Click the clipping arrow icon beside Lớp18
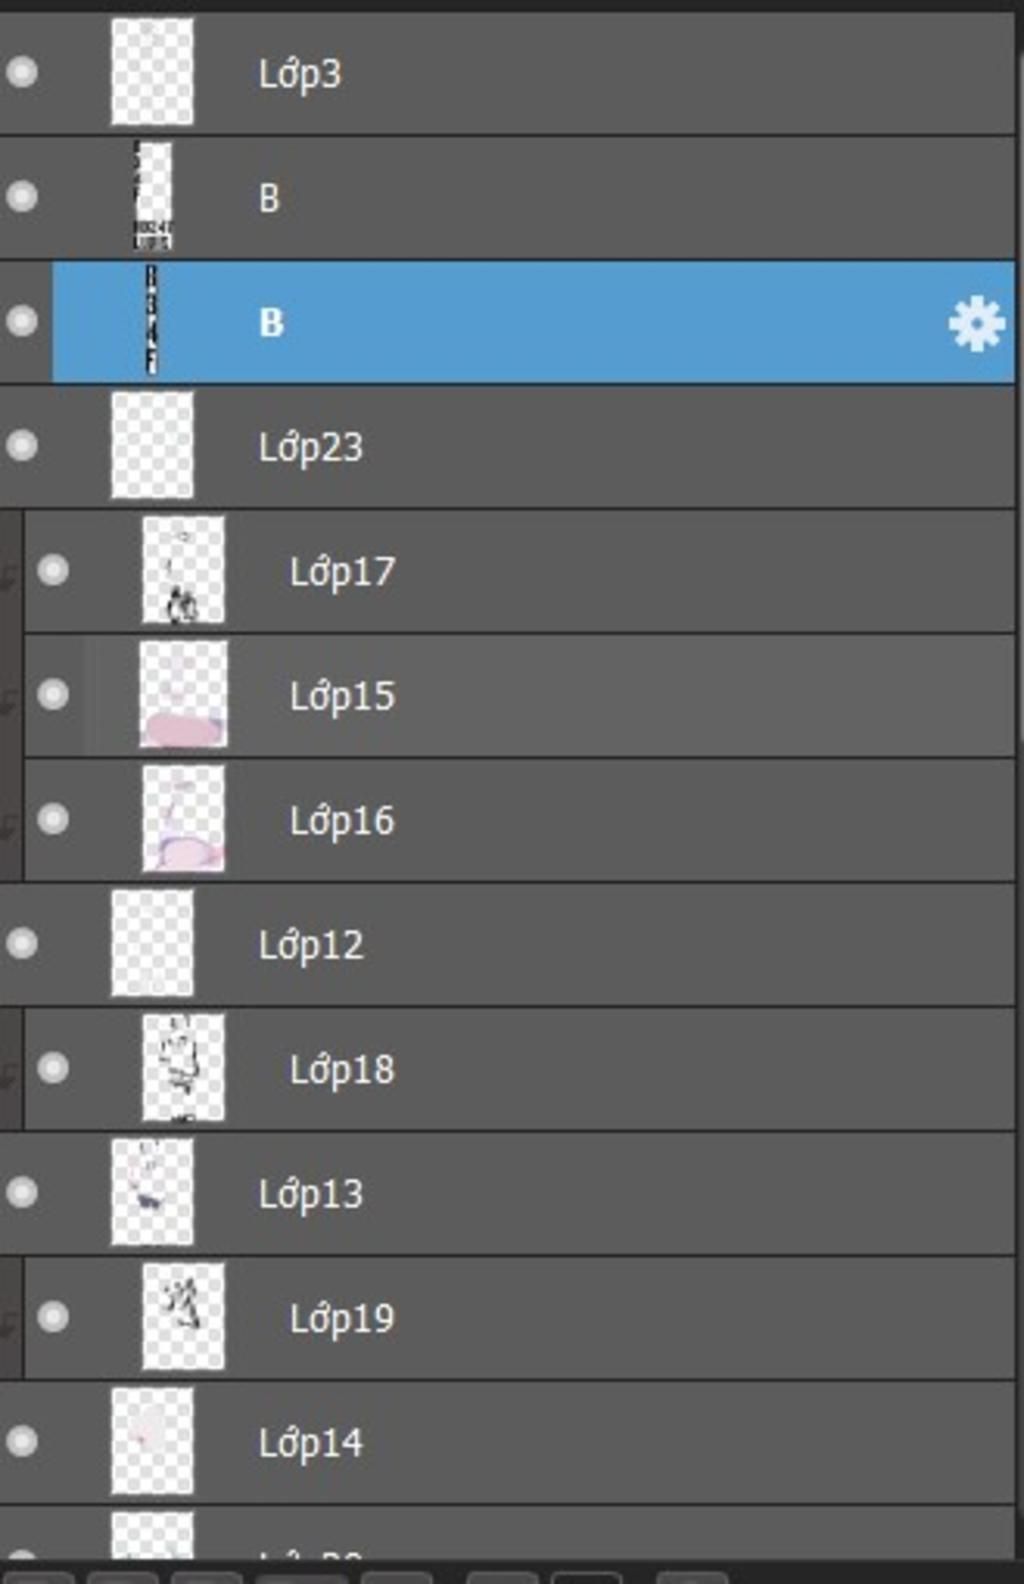The image size is (1024, 1584). pos(9,1074)
